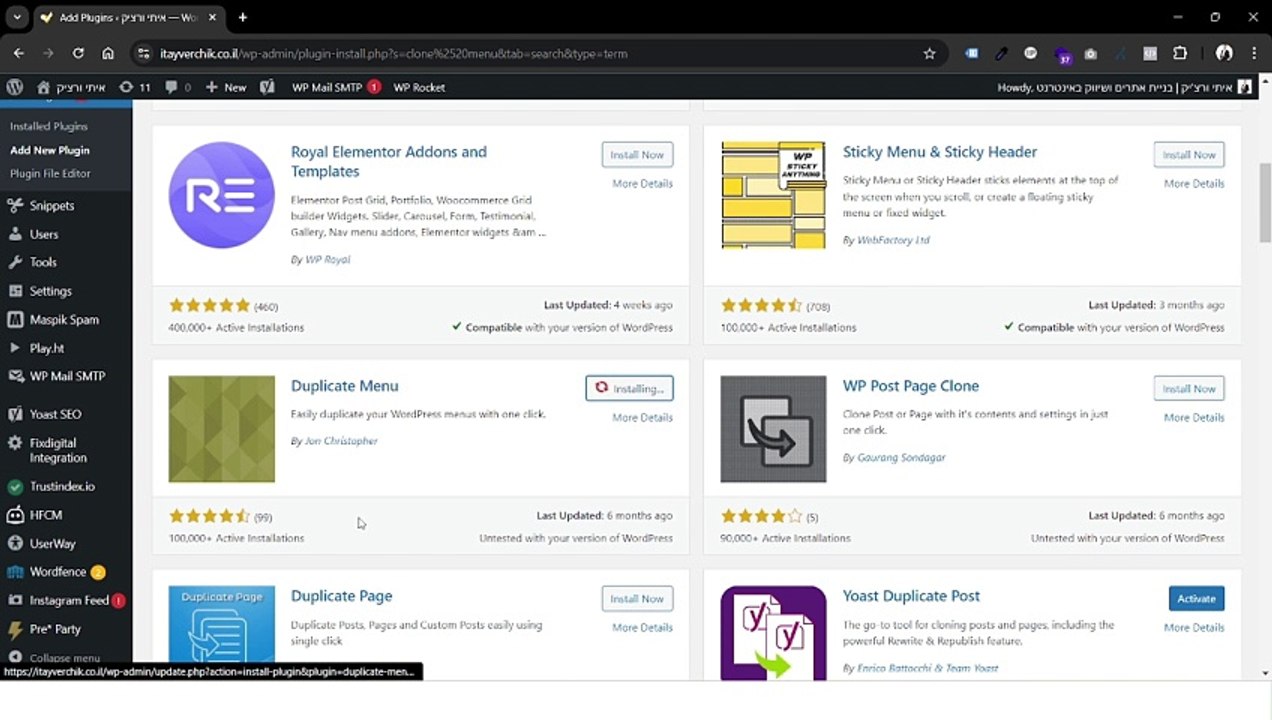
Task: Open Pre* Party in sidebar
Action: point(55,629)
